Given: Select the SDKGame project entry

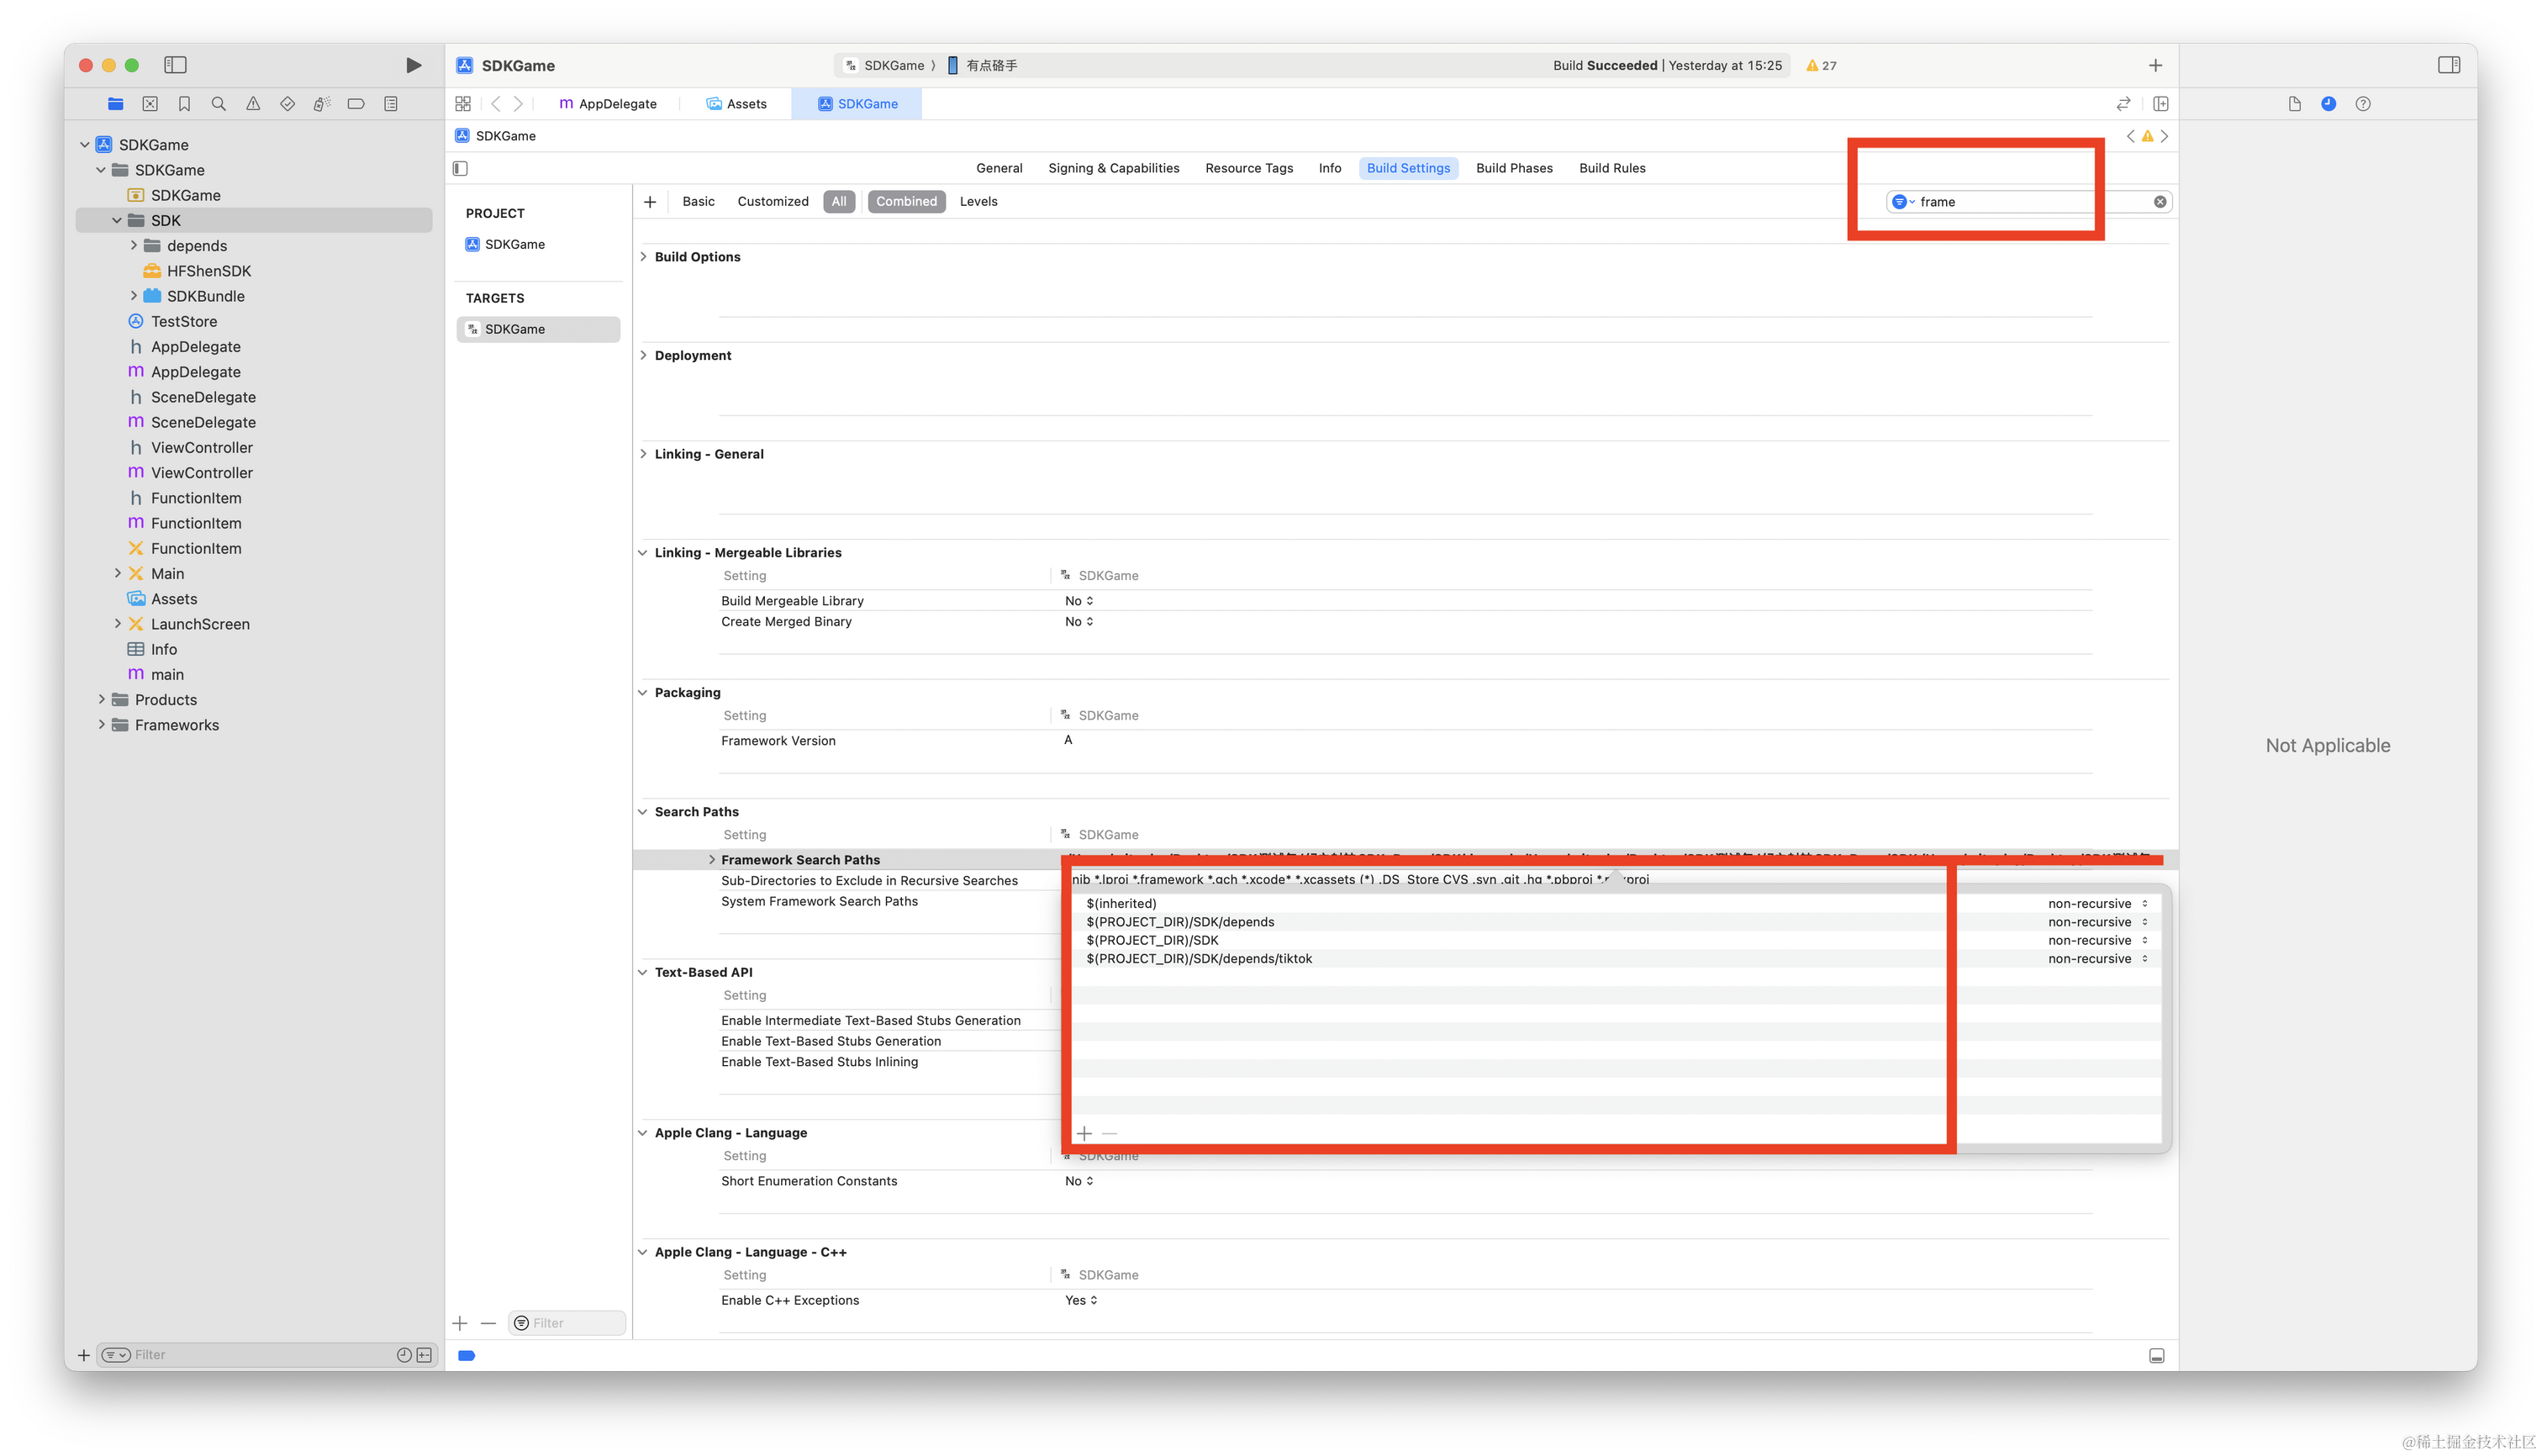Looking at the screenshot, I should tap(514, 244).
